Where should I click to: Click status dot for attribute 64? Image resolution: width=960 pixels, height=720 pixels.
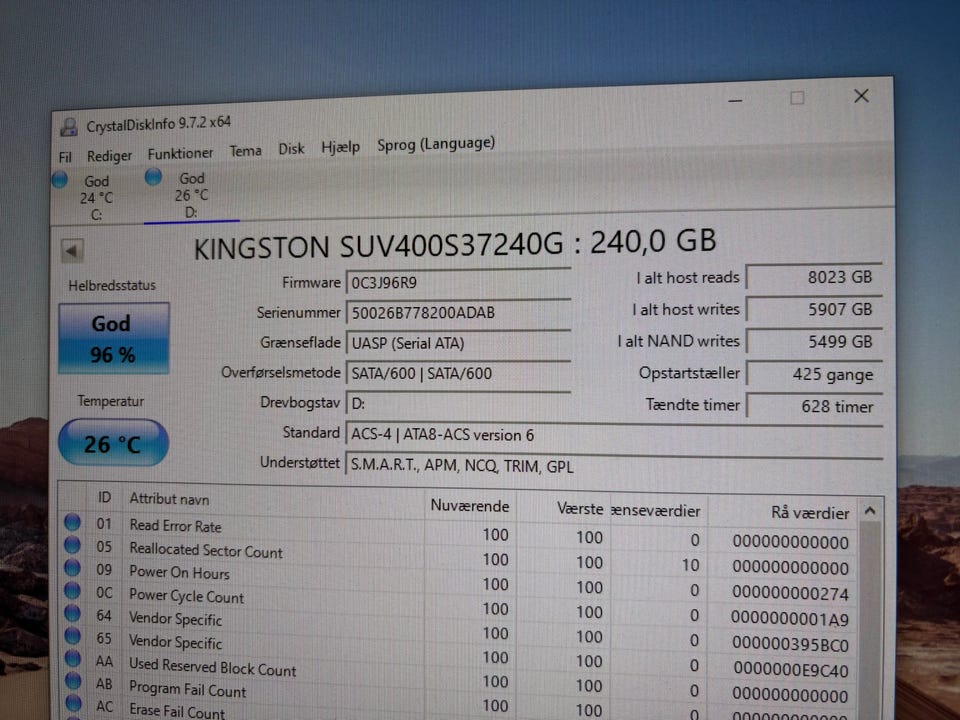click(x=72, y=613)
